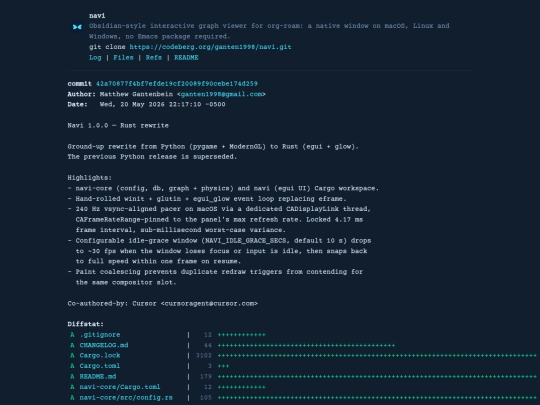Open Cargo.toml diffstat entry

click(x=100, y=366)
